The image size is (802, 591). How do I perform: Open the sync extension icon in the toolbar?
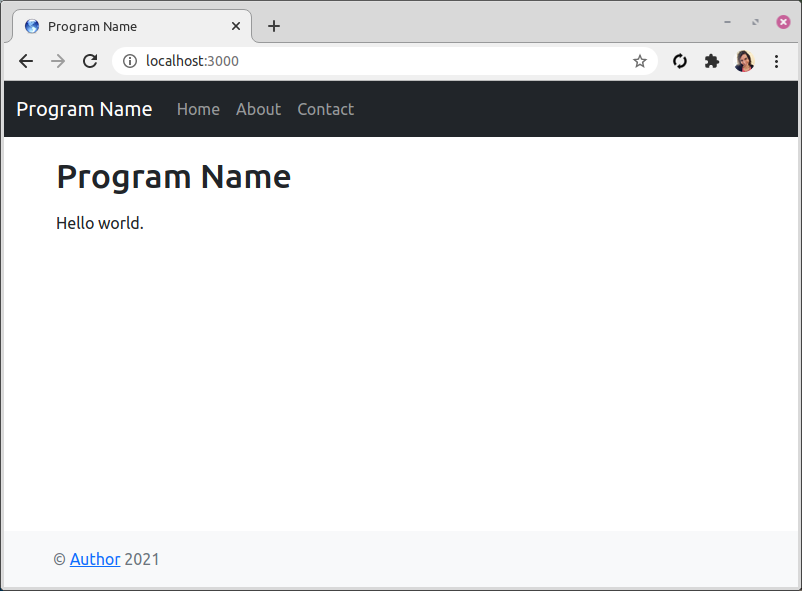[x=680, y=61]
